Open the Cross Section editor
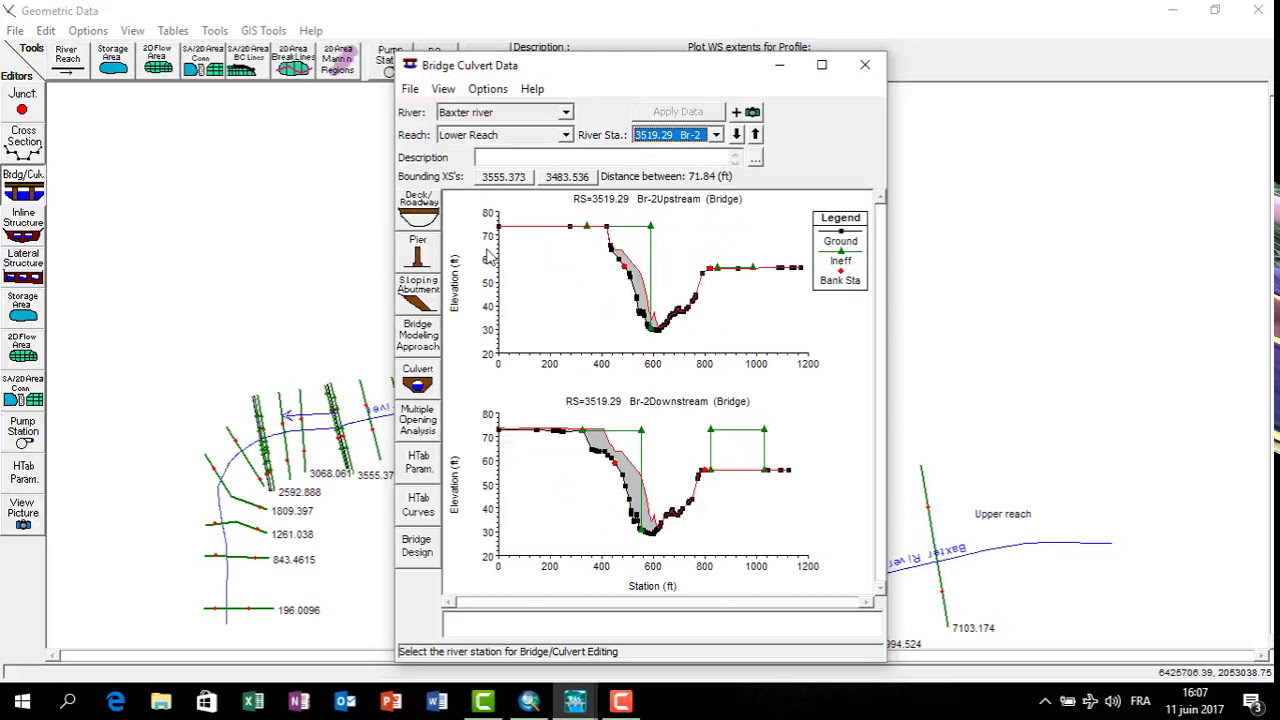 (x=22, y=143)
